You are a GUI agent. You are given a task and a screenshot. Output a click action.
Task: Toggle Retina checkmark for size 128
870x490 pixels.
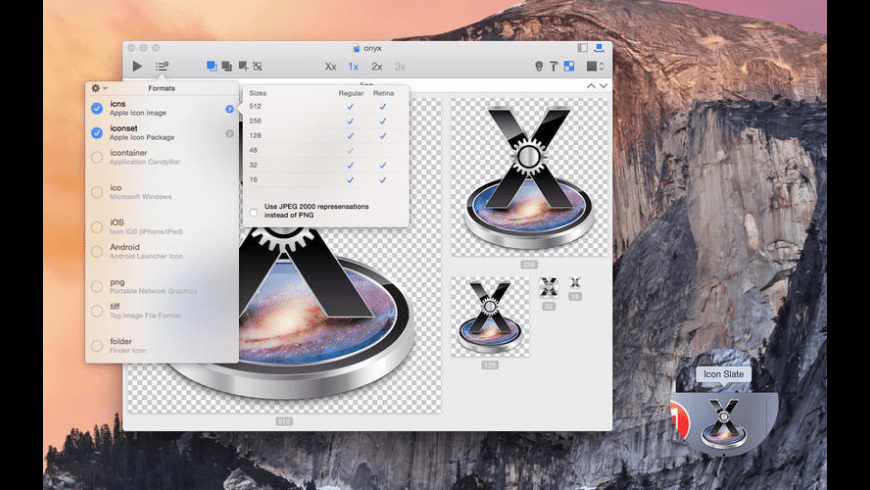(x=383, y=135)
